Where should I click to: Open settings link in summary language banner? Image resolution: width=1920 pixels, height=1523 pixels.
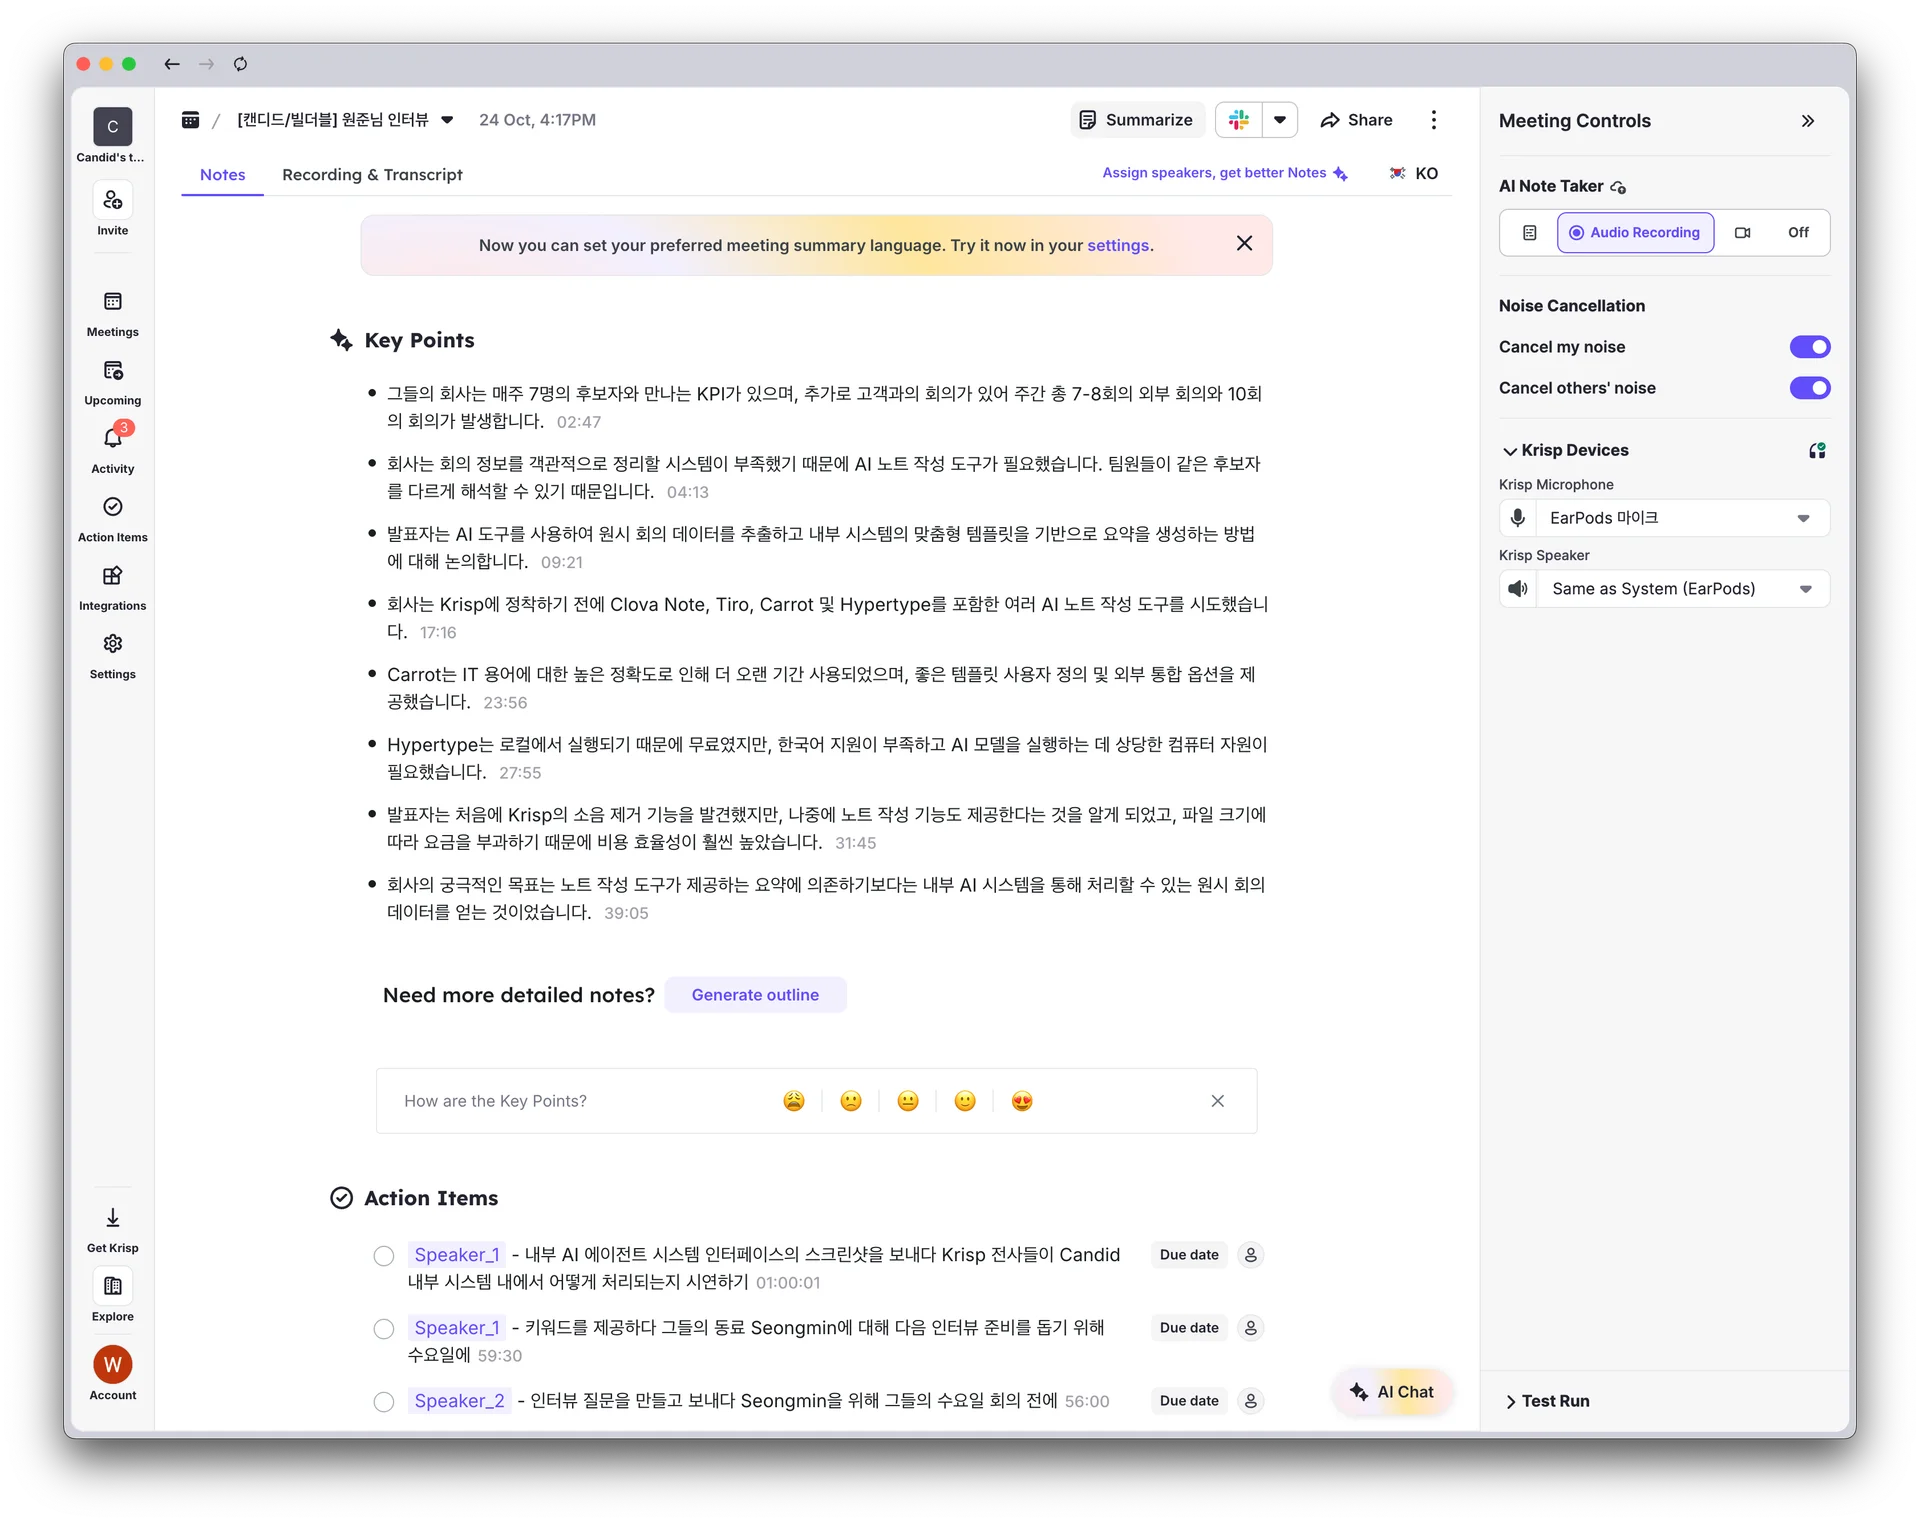tap(1119, 245)
